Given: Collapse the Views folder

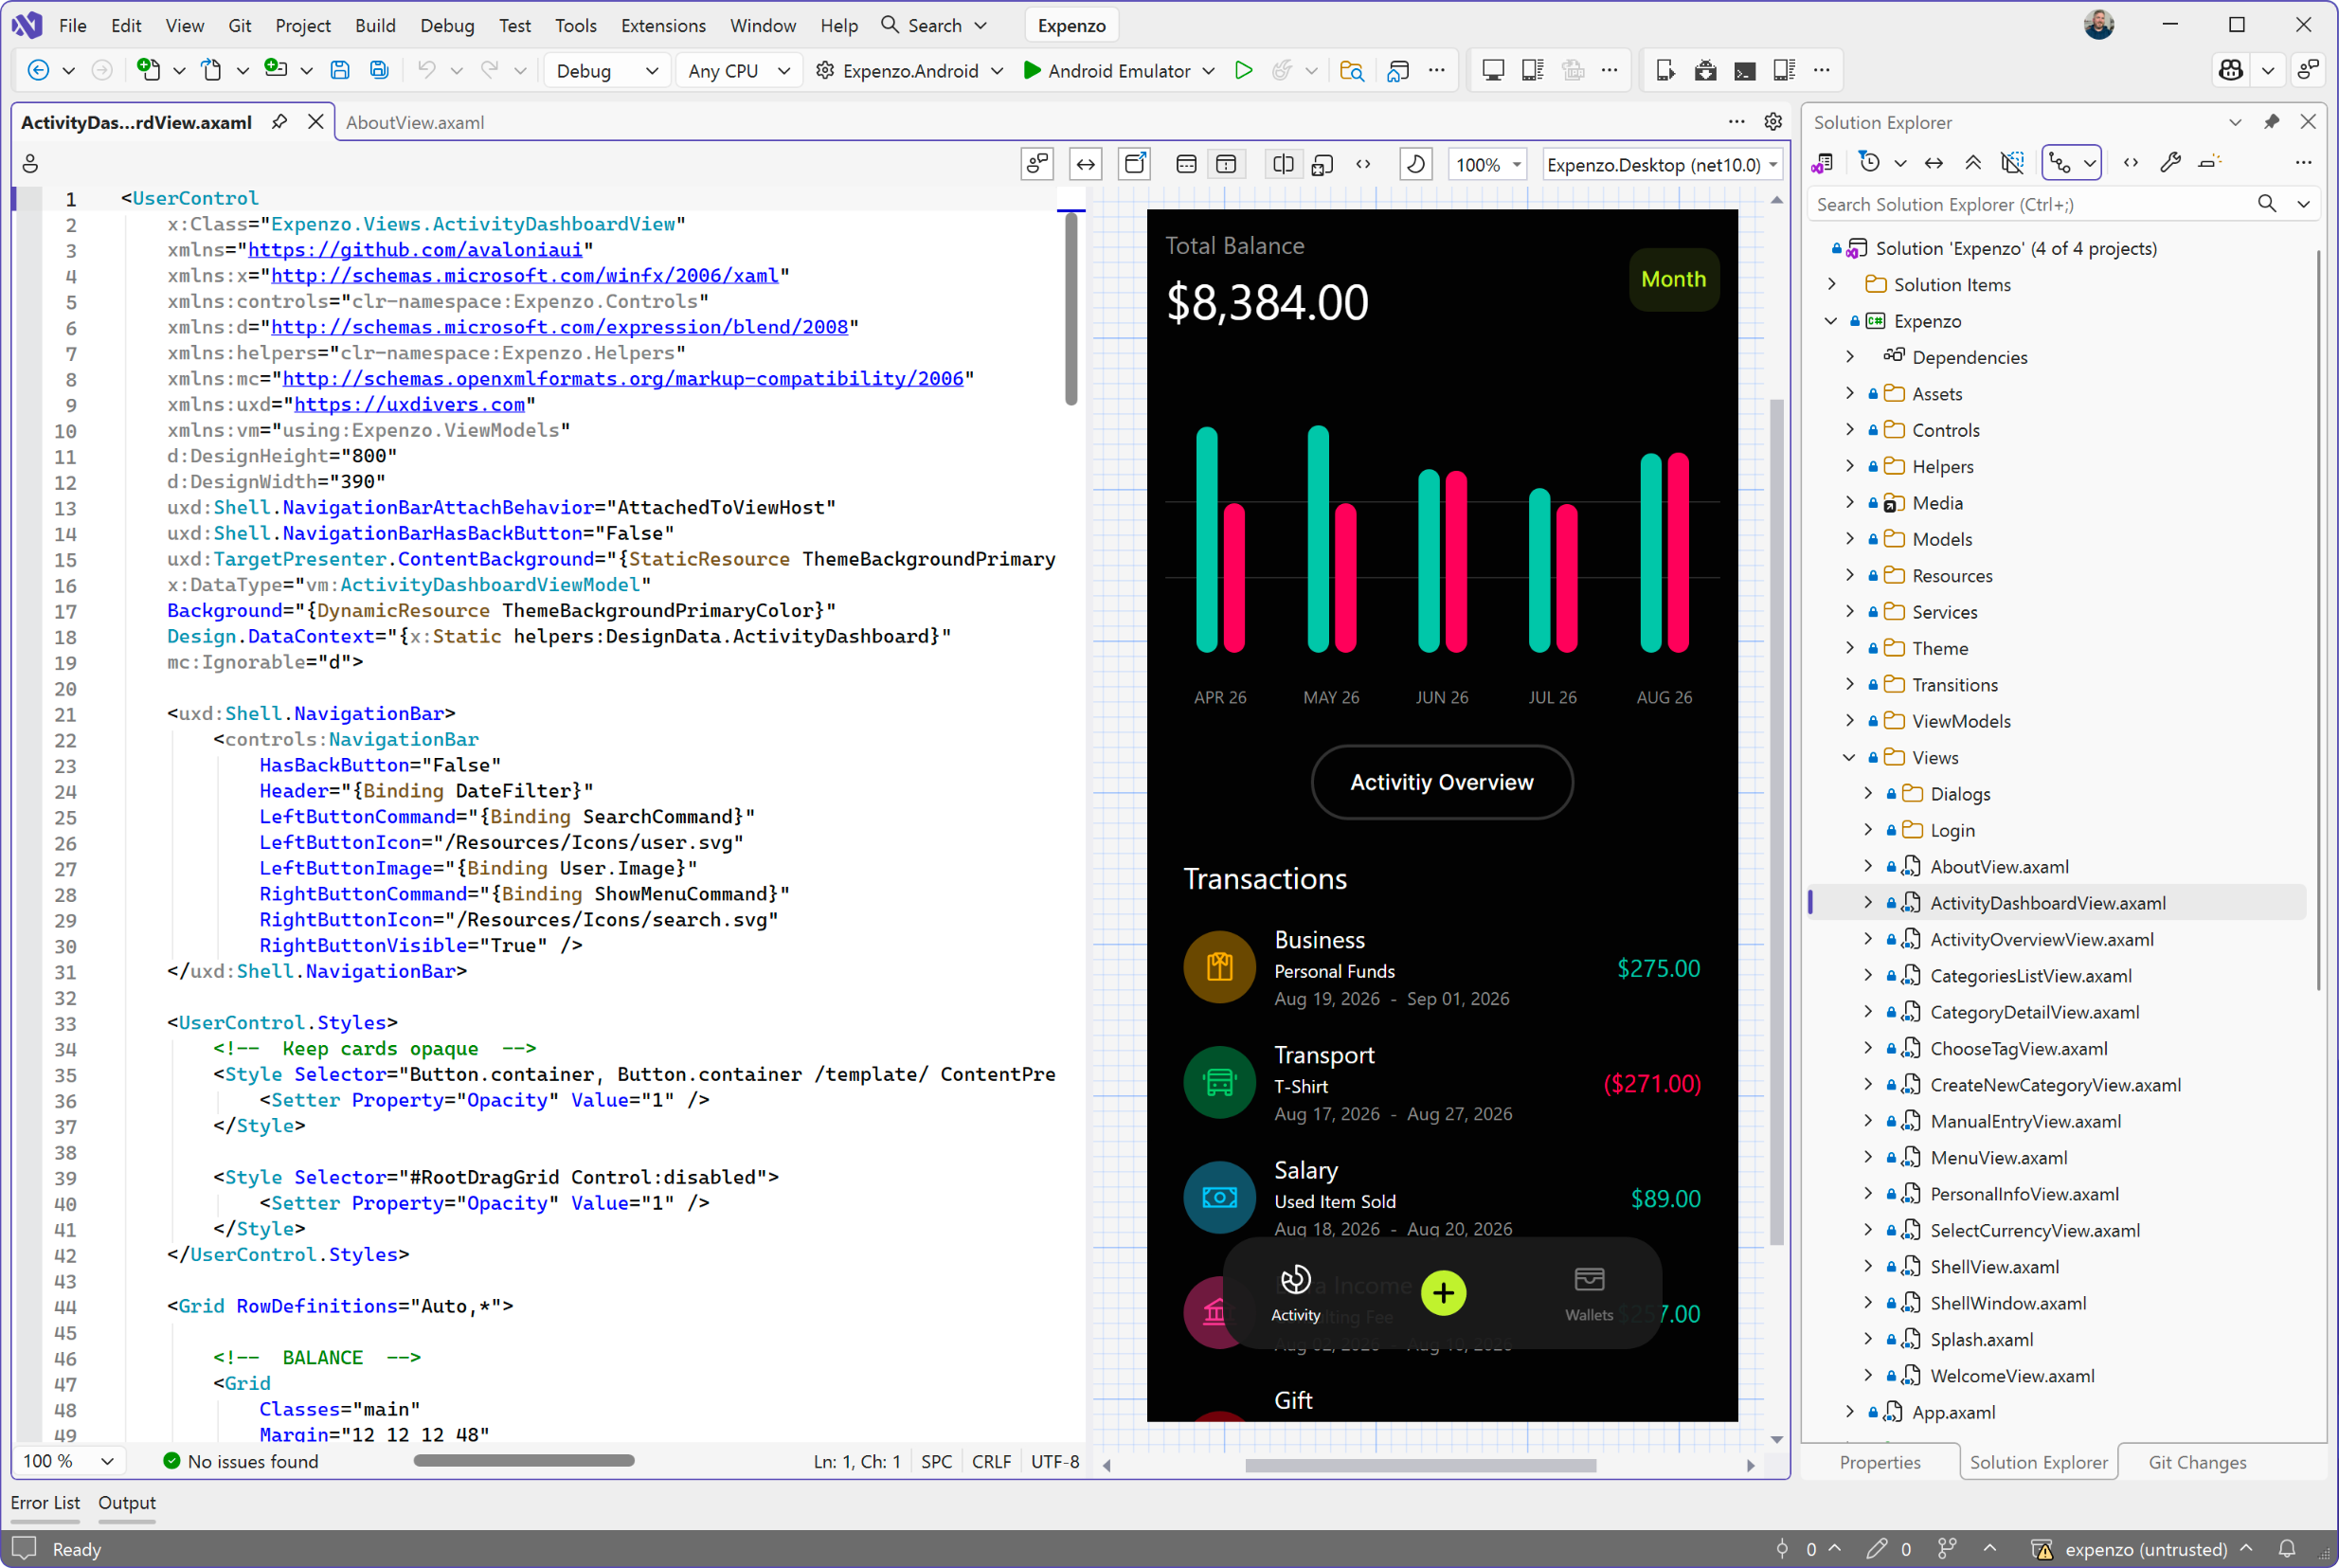Looking at the screenshot, I should (1849, 758).
